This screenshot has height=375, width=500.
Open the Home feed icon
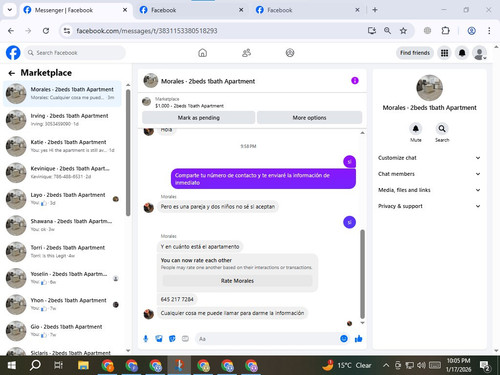(202, 53)
